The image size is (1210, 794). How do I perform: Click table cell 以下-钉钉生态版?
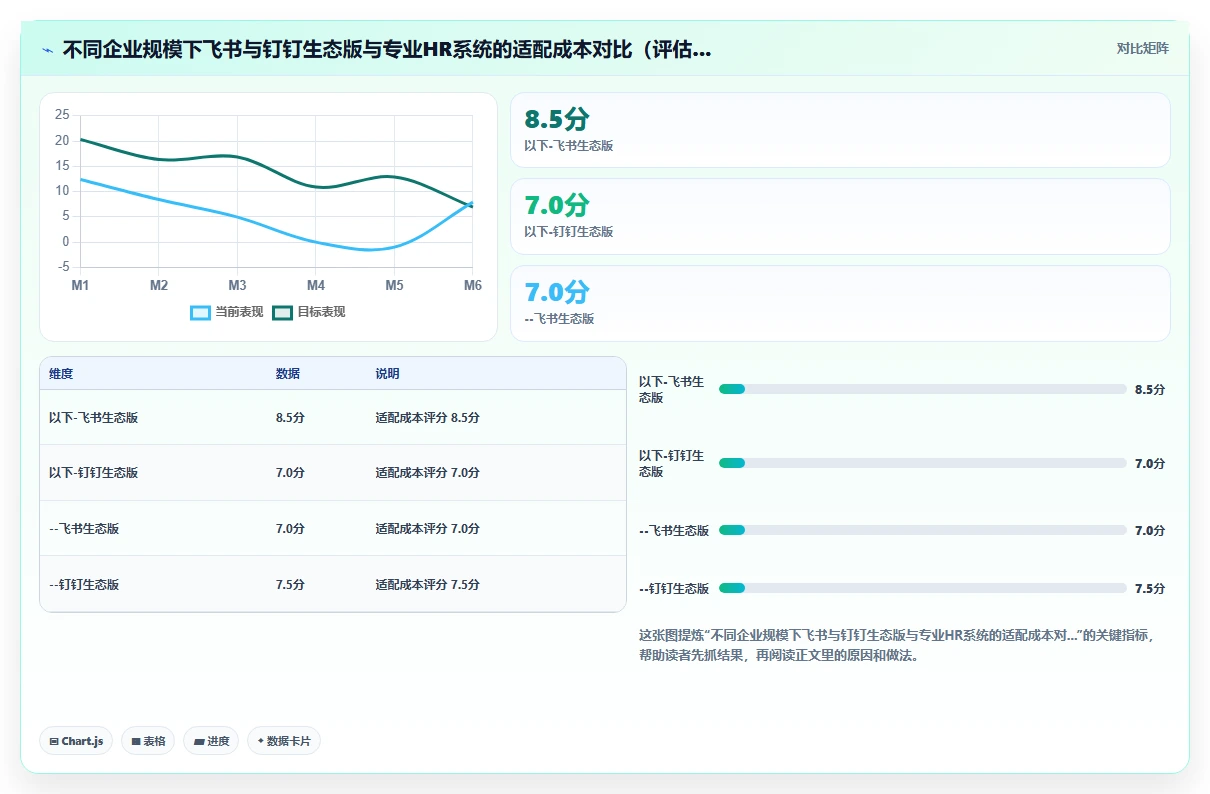(93, 473)
